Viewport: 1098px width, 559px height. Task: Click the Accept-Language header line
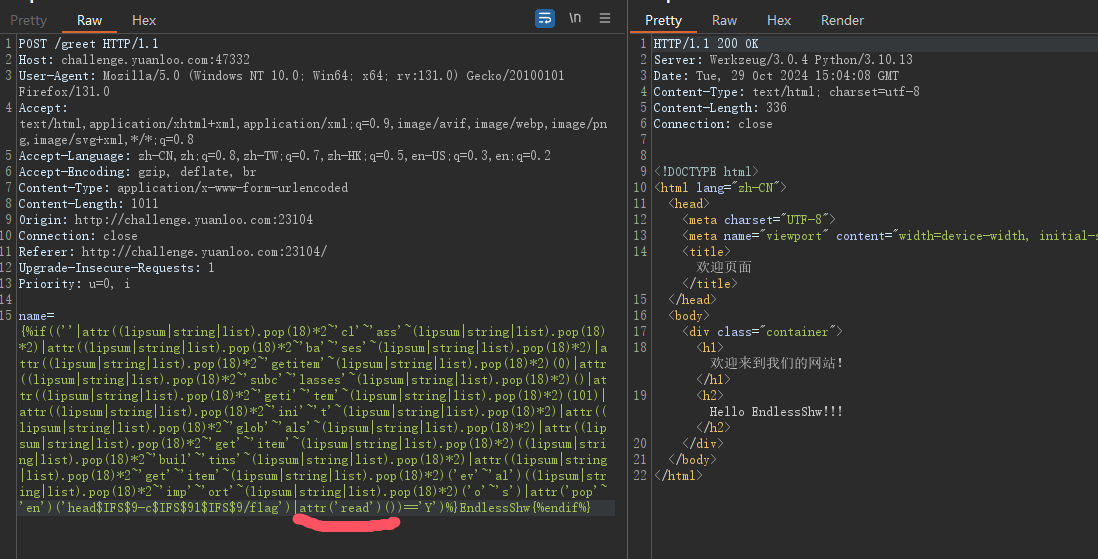284,156
